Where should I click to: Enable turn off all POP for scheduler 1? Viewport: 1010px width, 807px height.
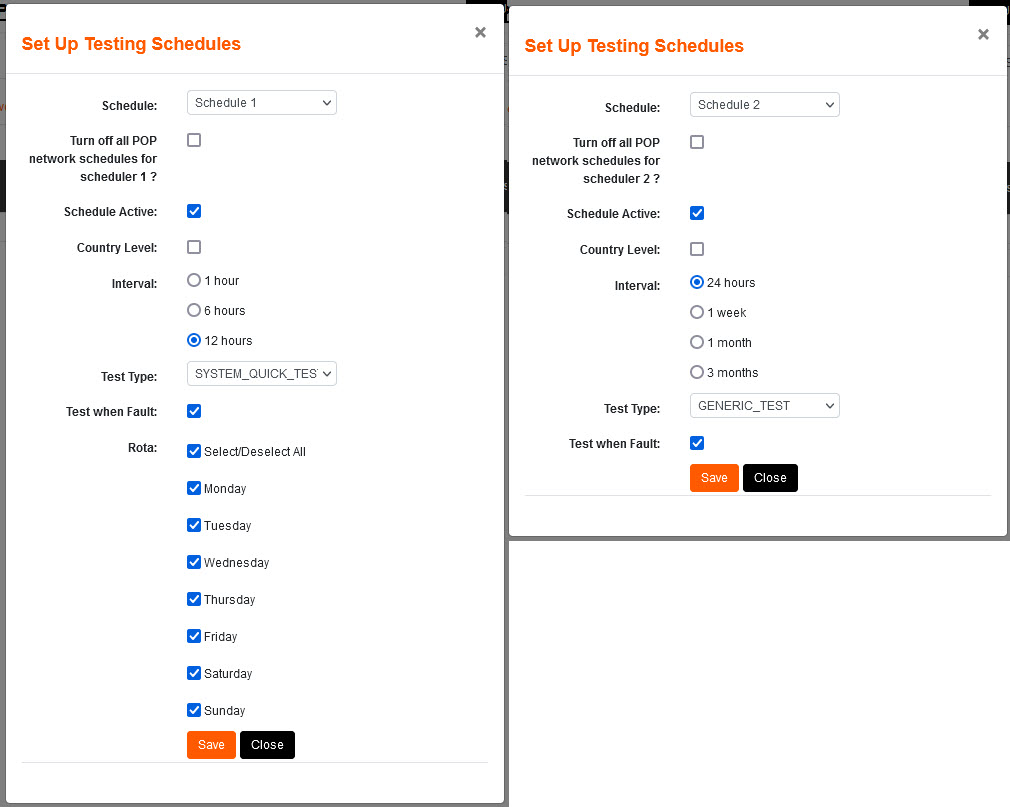194,141
